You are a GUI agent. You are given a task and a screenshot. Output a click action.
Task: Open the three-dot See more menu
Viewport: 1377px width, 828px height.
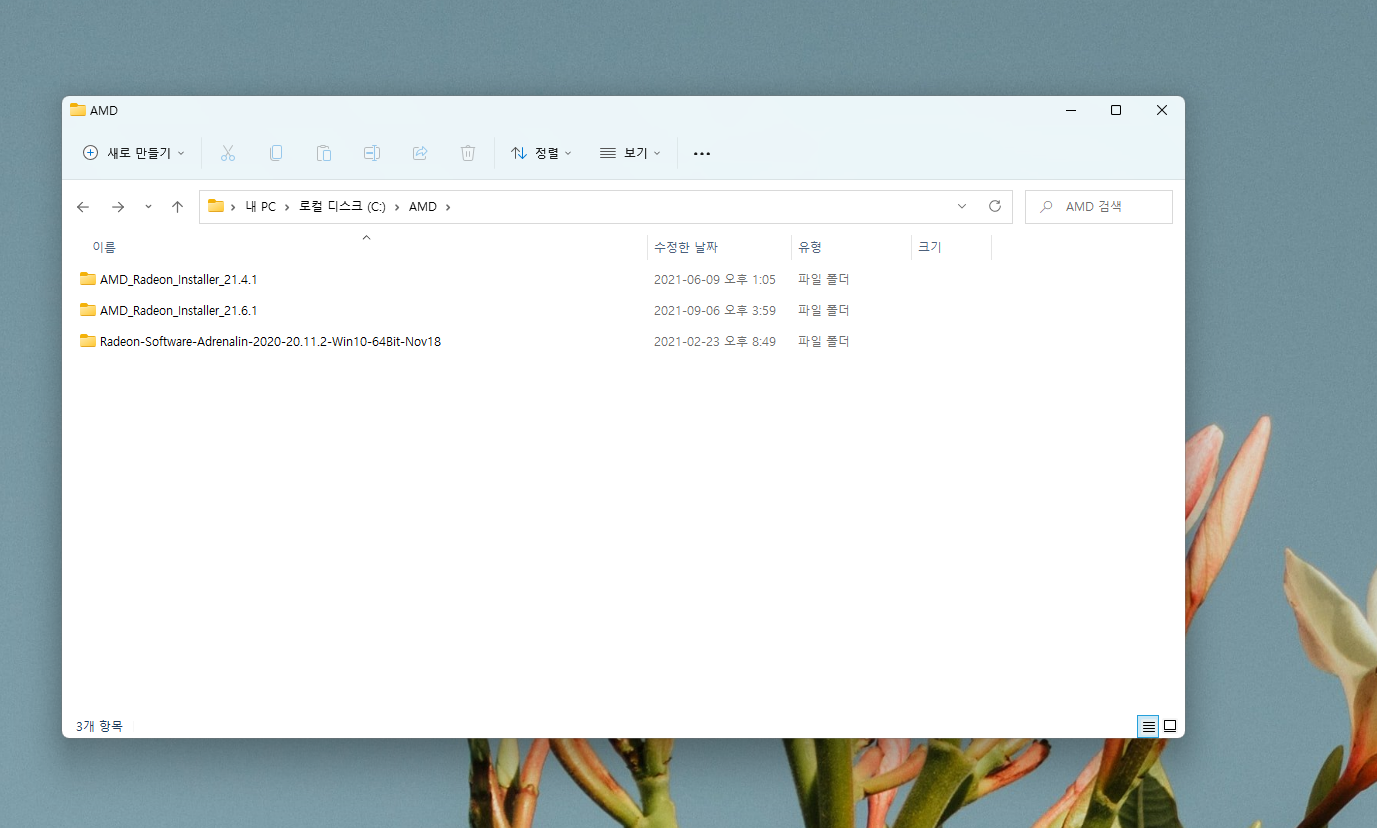point(702,154)
